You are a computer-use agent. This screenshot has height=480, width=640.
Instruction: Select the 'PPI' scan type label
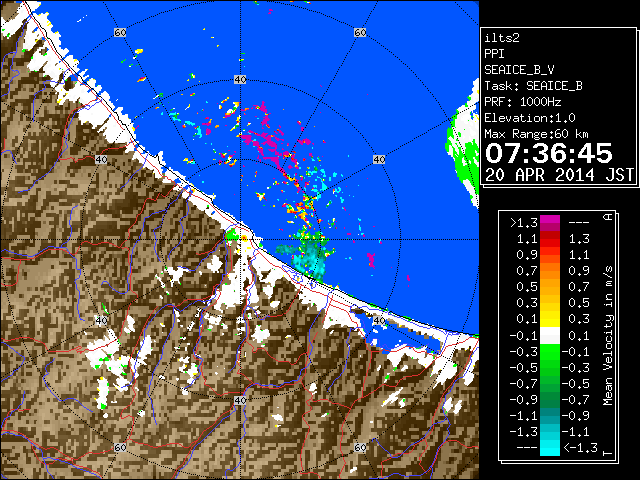tap(494, 54)
